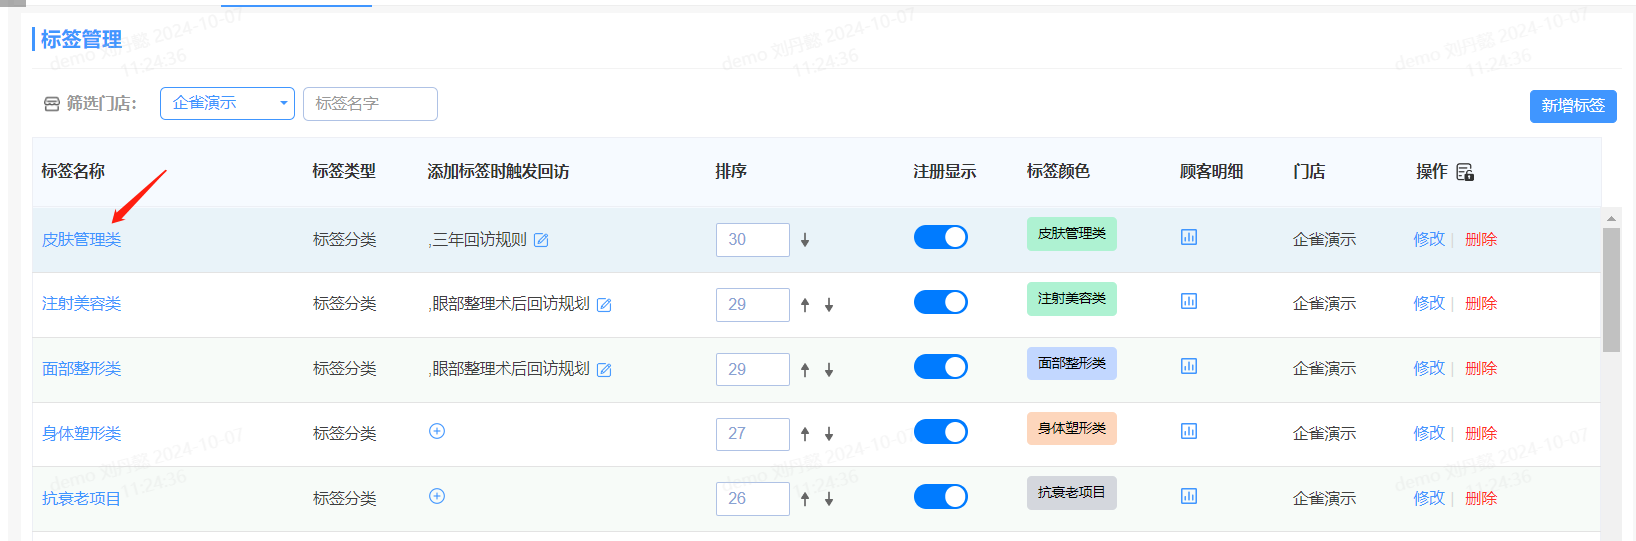The width and height of the screenshot is (1636, 541).
Task: Disable registration display for 皮肤管理类
Action: coord(940,237)
